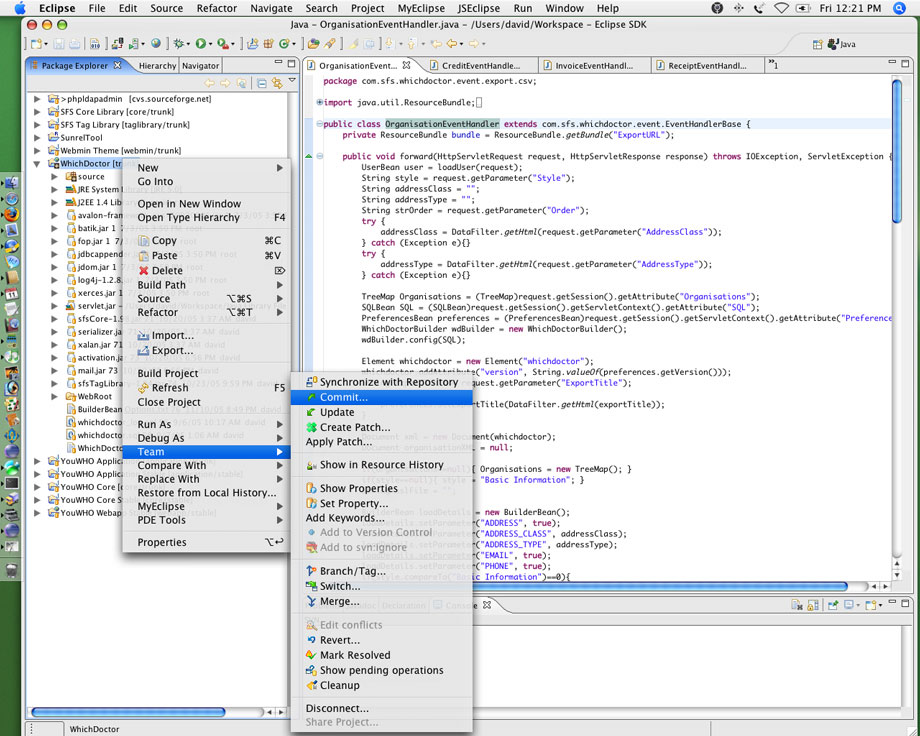Expand the collapsed import block in editor
The height and width of the screenshot is (736, 920).
(320, 103)
